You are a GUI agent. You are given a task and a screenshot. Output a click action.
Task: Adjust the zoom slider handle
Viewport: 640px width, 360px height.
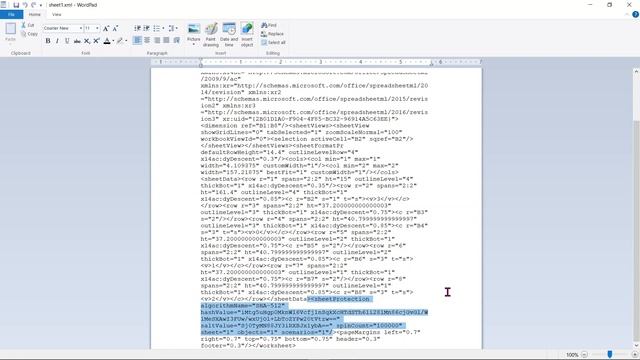(610, 354)
